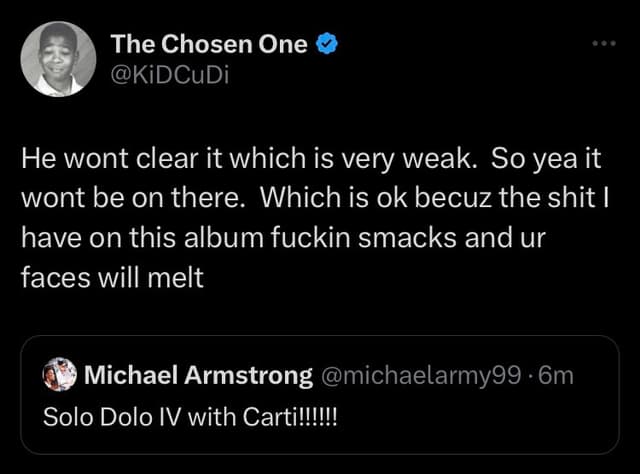Select the name Michael Armstrong in quote
This screenshot has height=474, width=640.
point(198,376)
